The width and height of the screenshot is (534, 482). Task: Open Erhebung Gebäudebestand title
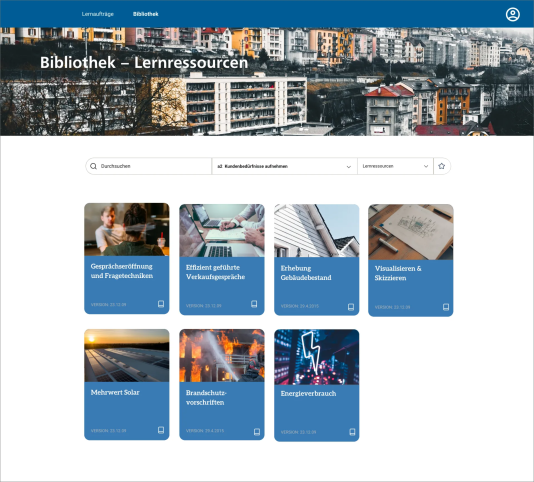[306, 273]
